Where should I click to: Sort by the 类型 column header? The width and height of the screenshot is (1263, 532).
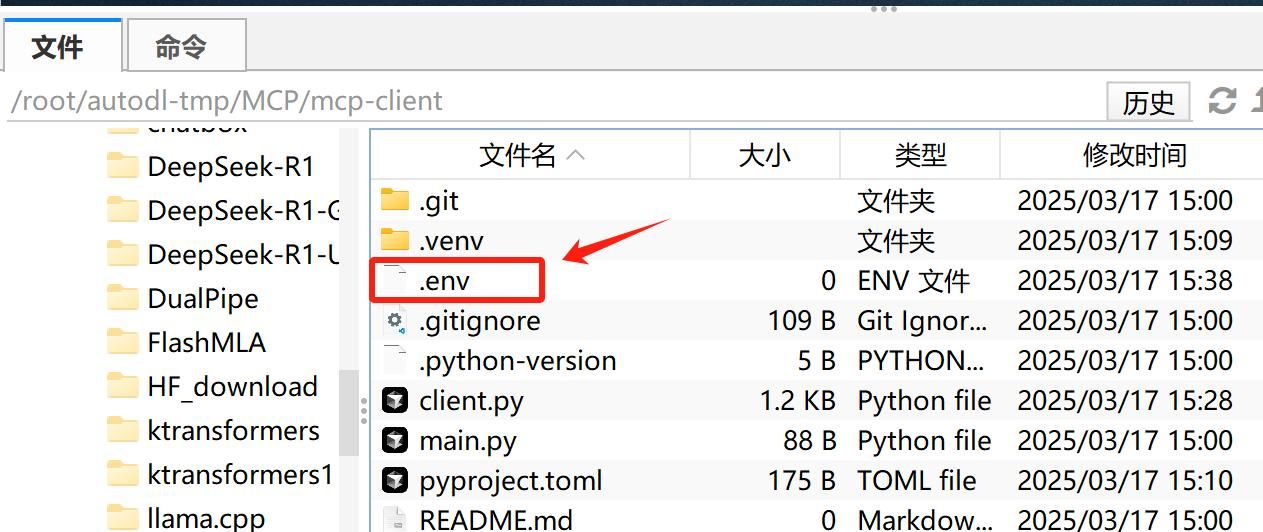click(920, 155)
